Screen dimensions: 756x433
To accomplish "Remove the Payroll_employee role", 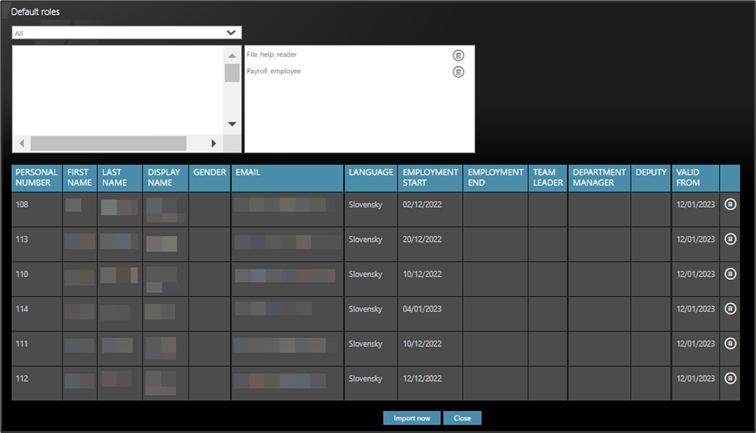I will (x=458, y=72).
